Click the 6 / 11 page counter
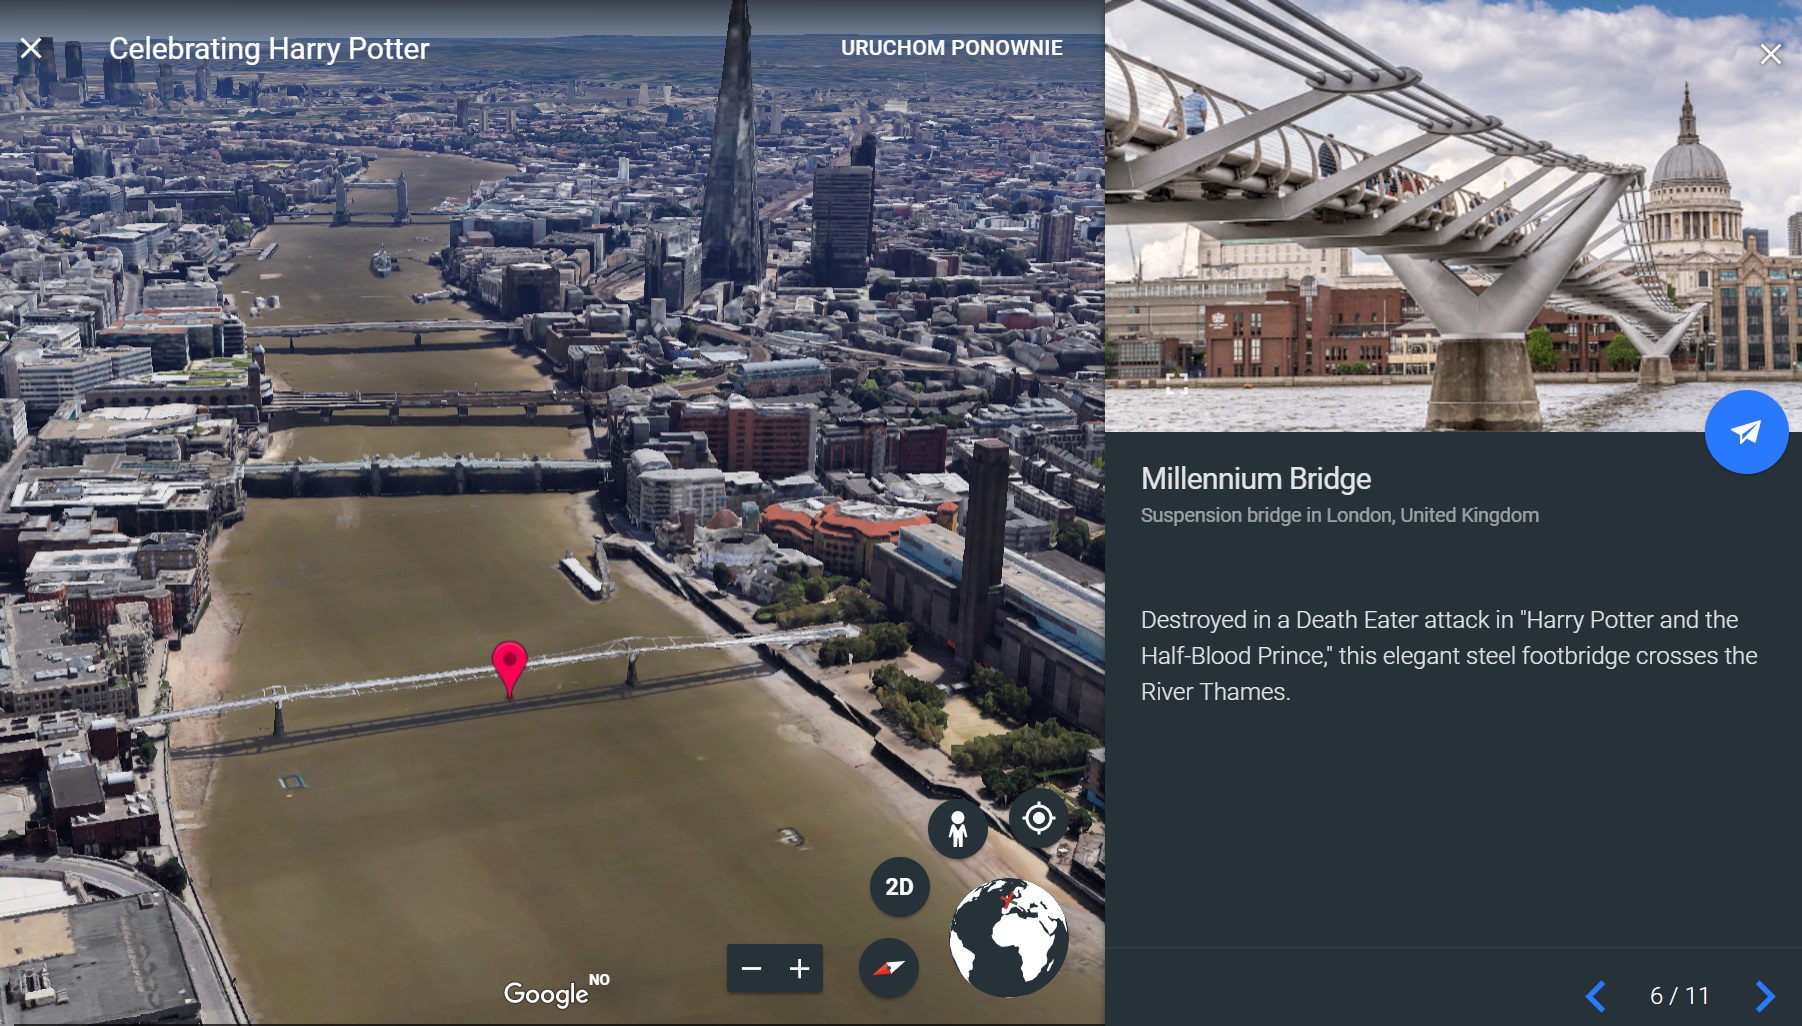1802x1026 pixels. pyautogui.click(x=1679, y=996)
